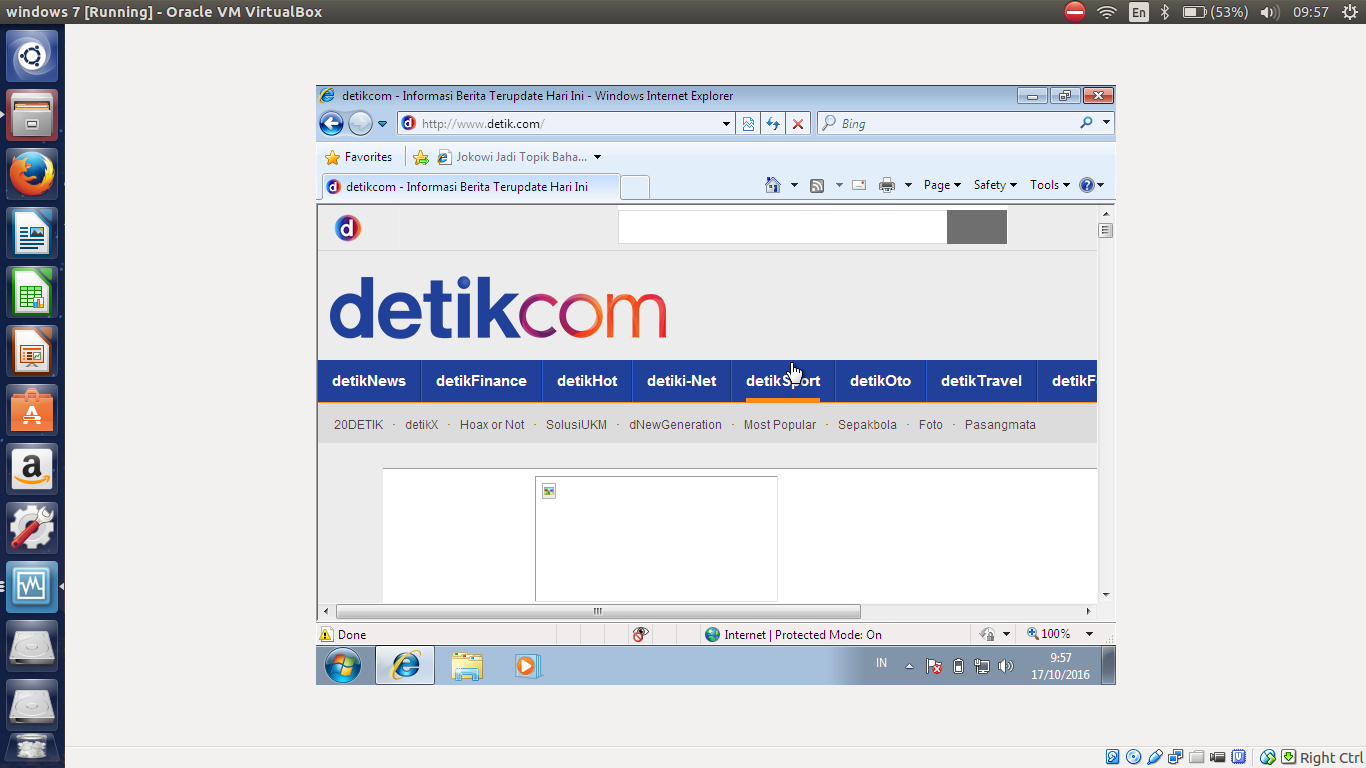
Task: Open detikTravel navigation item
Action: tap(981, 381)
